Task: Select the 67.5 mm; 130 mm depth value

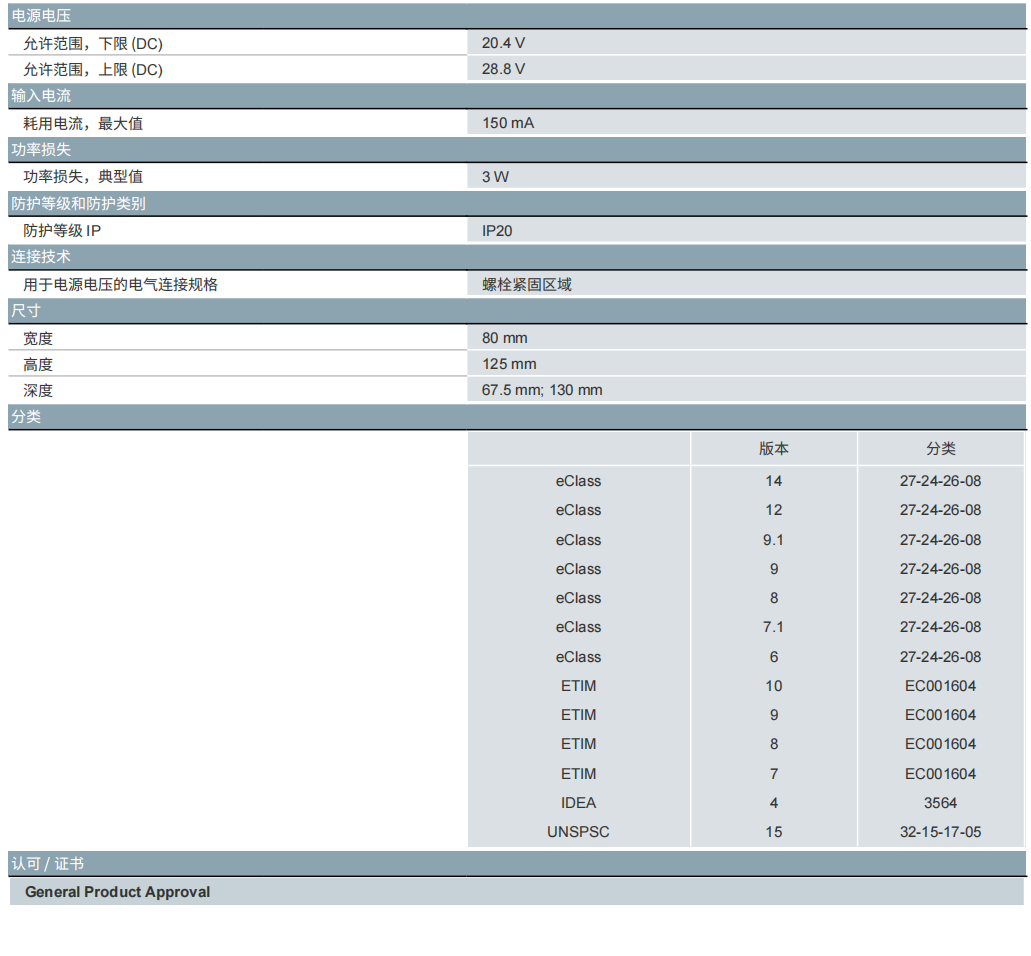Action: click(542, 390)
